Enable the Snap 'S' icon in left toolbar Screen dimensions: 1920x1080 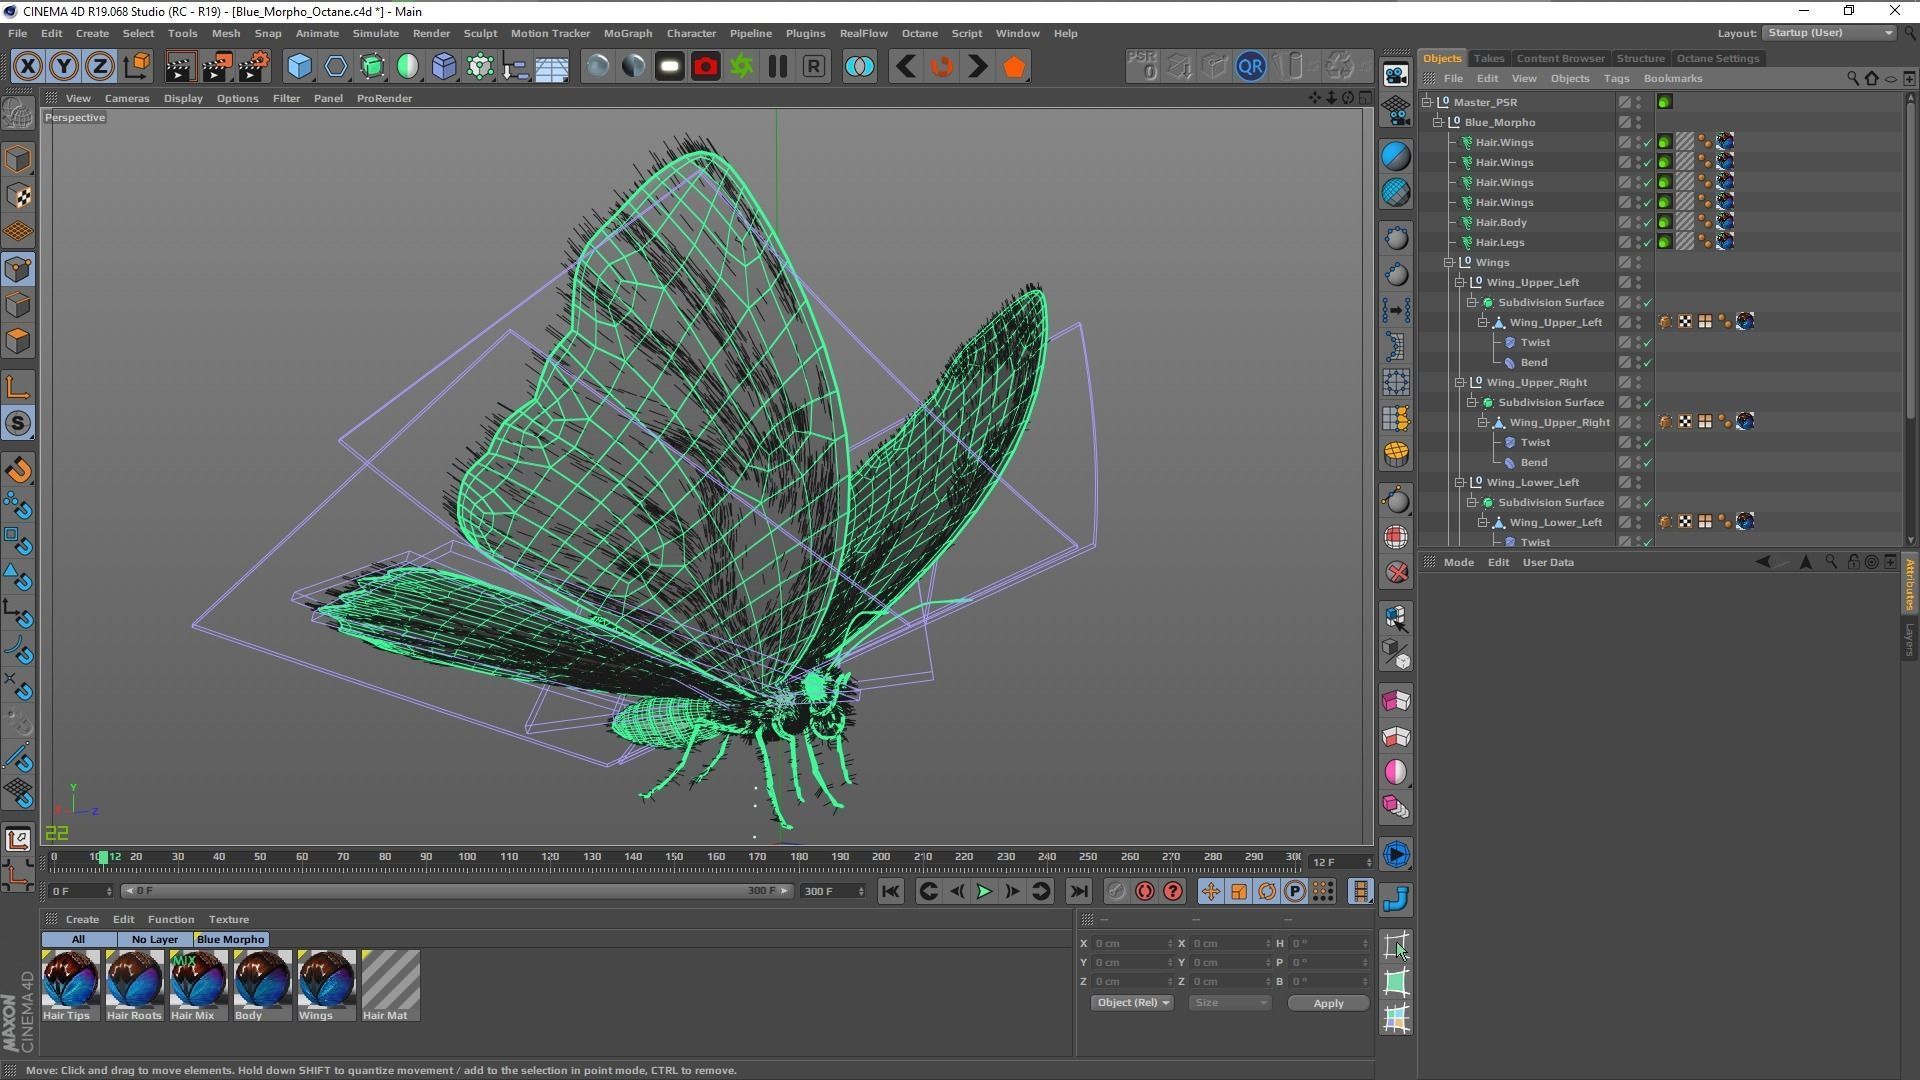point(18,423)
